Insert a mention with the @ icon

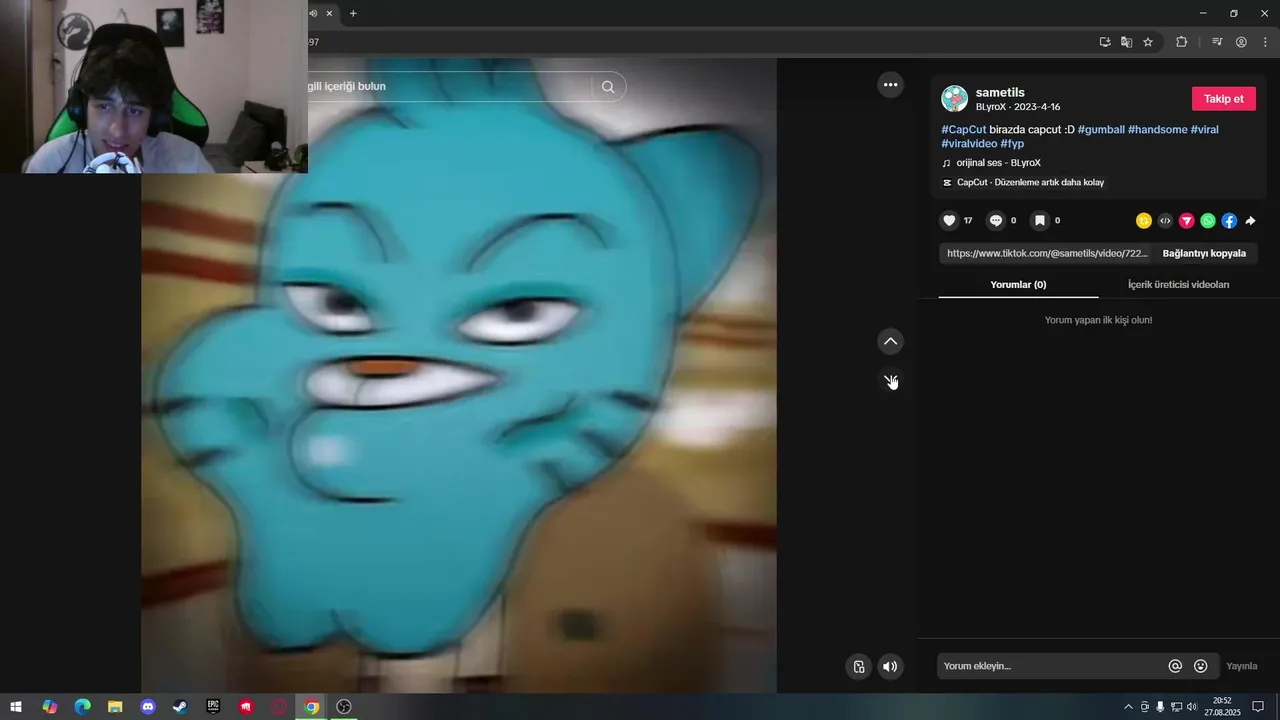coord(1175,666)
